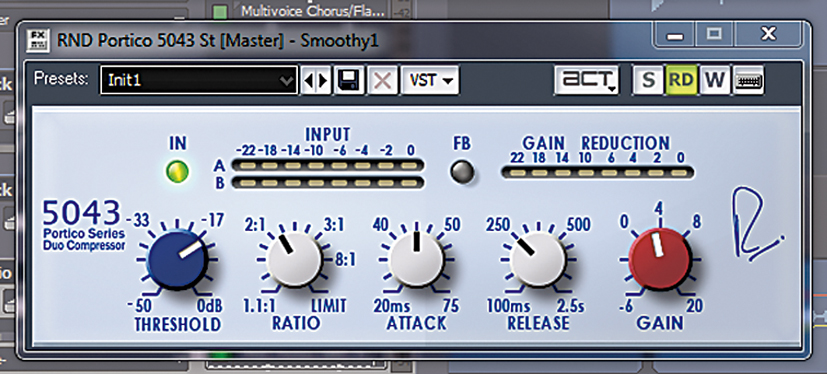Click the ATTACK knob
The width and height of the screenshot is (827, 374).
tap(417, 258)
